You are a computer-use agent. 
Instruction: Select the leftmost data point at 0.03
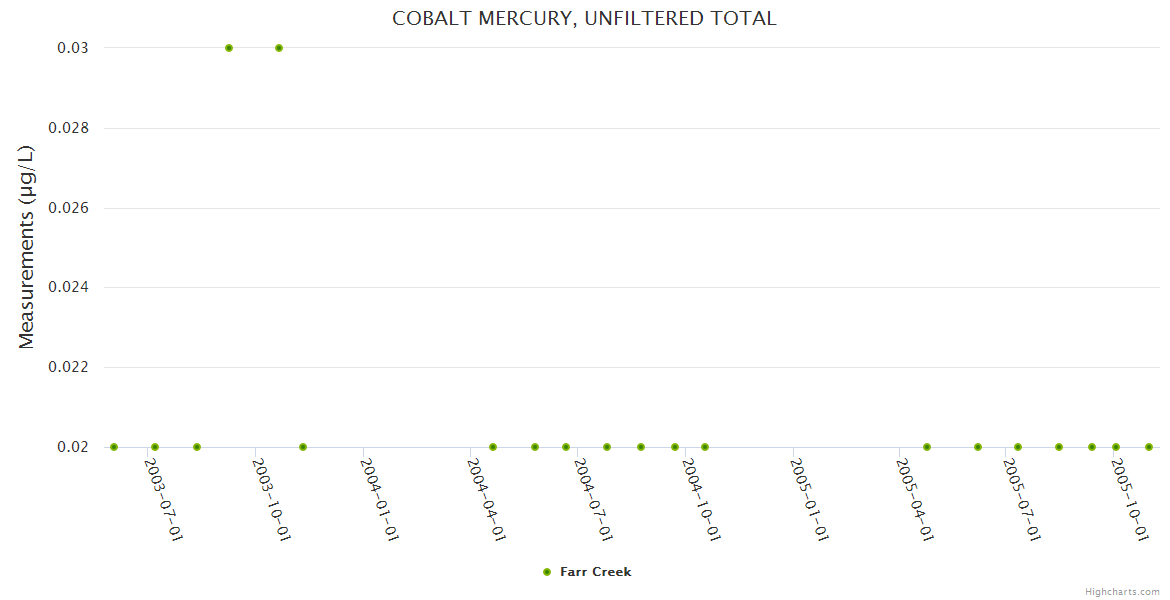229,48
